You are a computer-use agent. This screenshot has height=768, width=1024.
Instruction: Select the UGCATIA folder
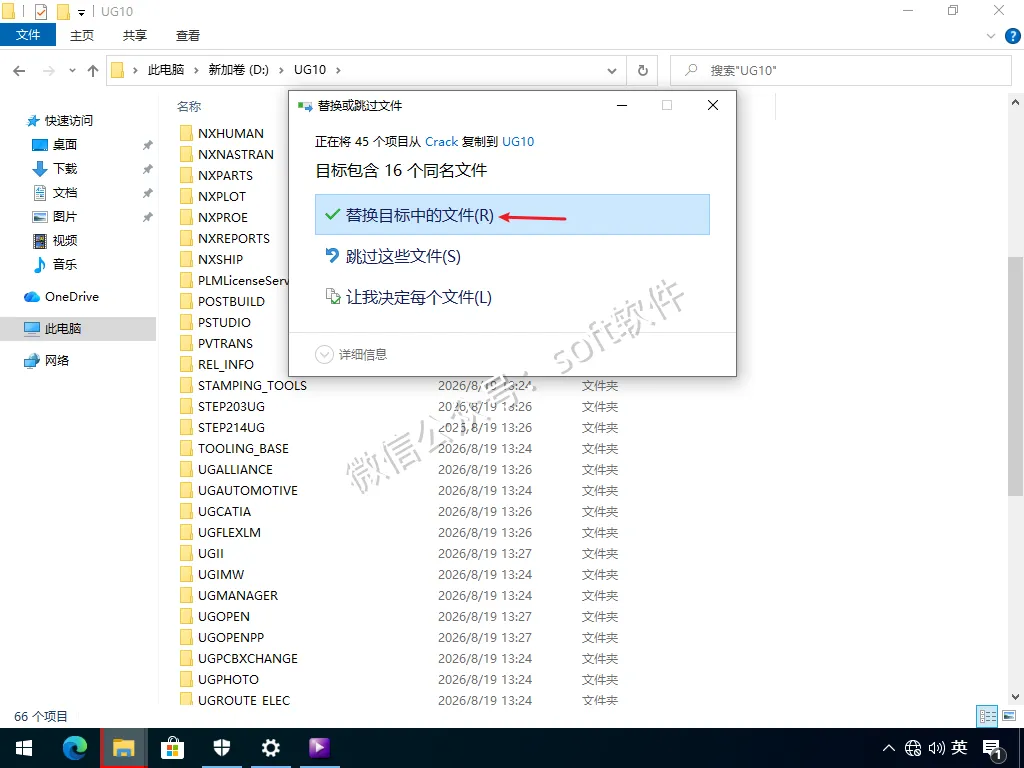pyautogui.click(x=224, y=511)
